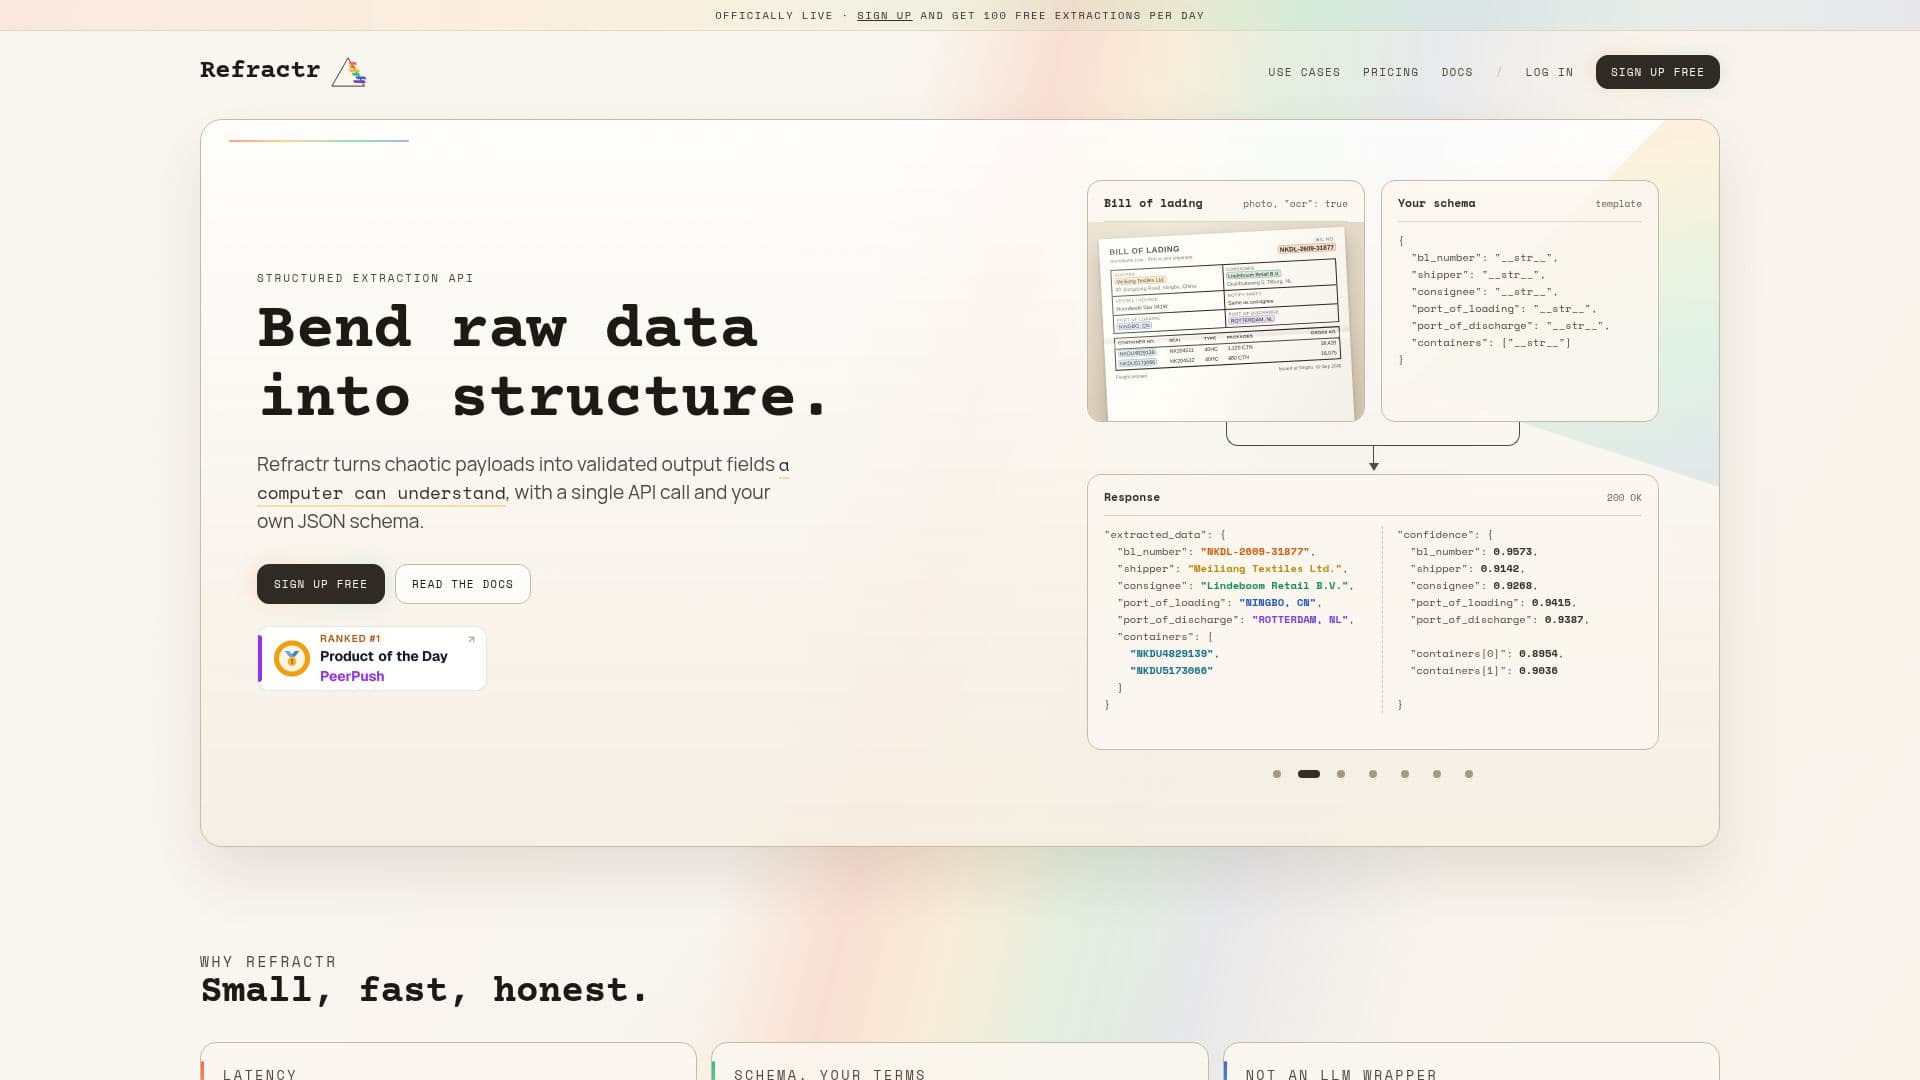Select the fourth carousel dot
1920x1080 pixels.
pyautogui.click(x=1373, y=774)
